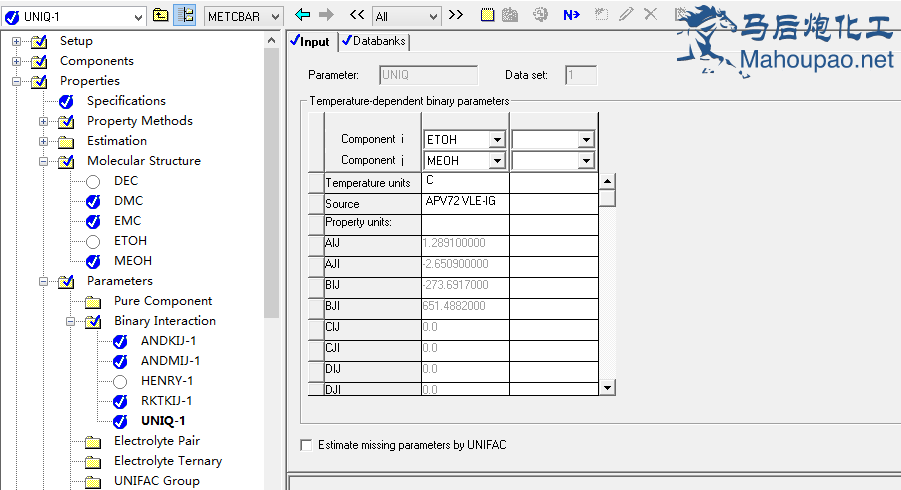The image size is (901, 490).
Task: Click the Next N> button
Action: point(571,15)
